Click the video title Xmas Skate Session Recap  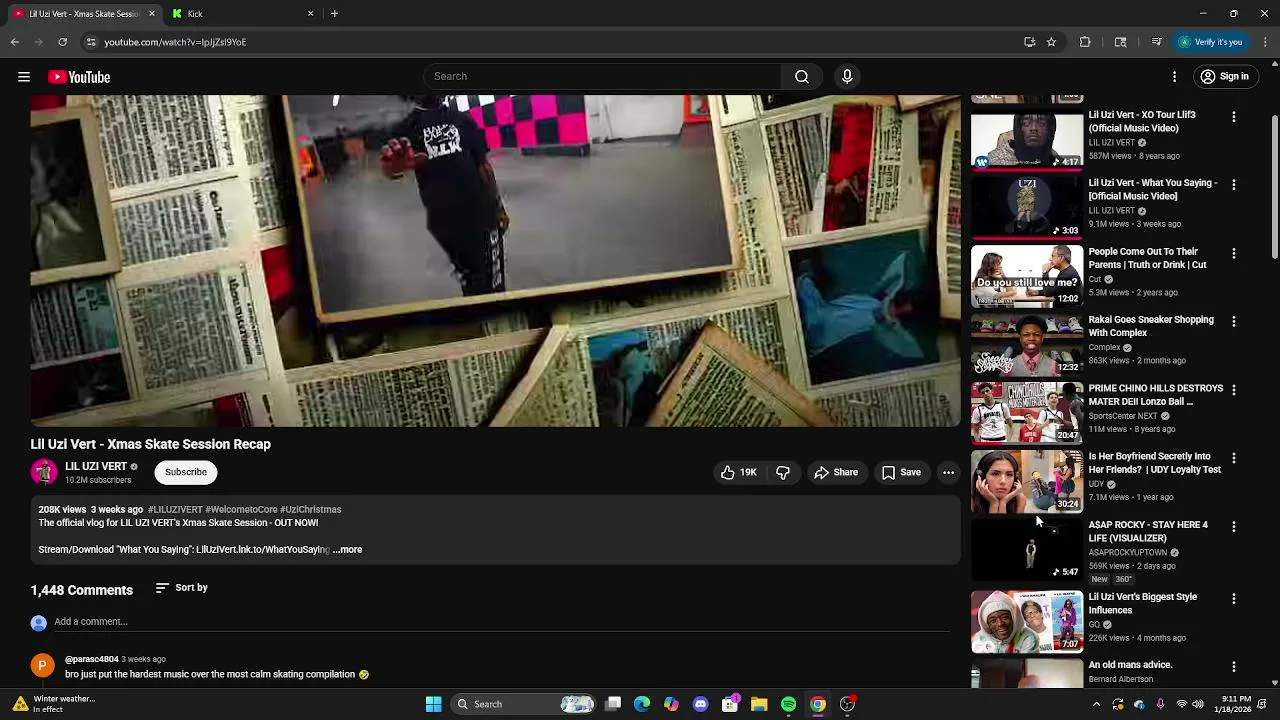tap(151, 444)
